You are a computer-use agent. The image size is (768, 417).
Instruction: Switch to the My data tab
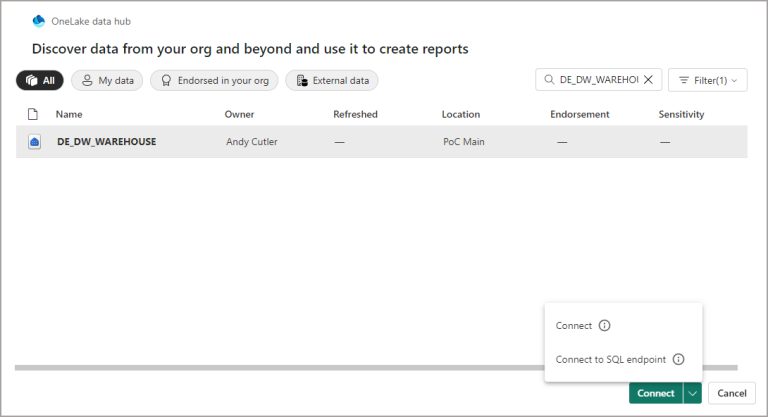tap(107, 80)
